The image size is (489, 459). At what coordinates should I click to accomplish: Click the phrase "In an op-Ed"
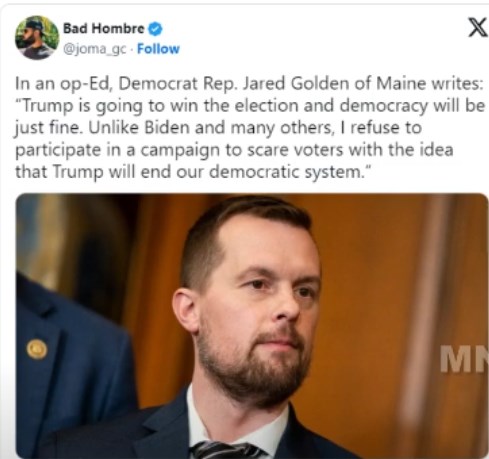62,84
